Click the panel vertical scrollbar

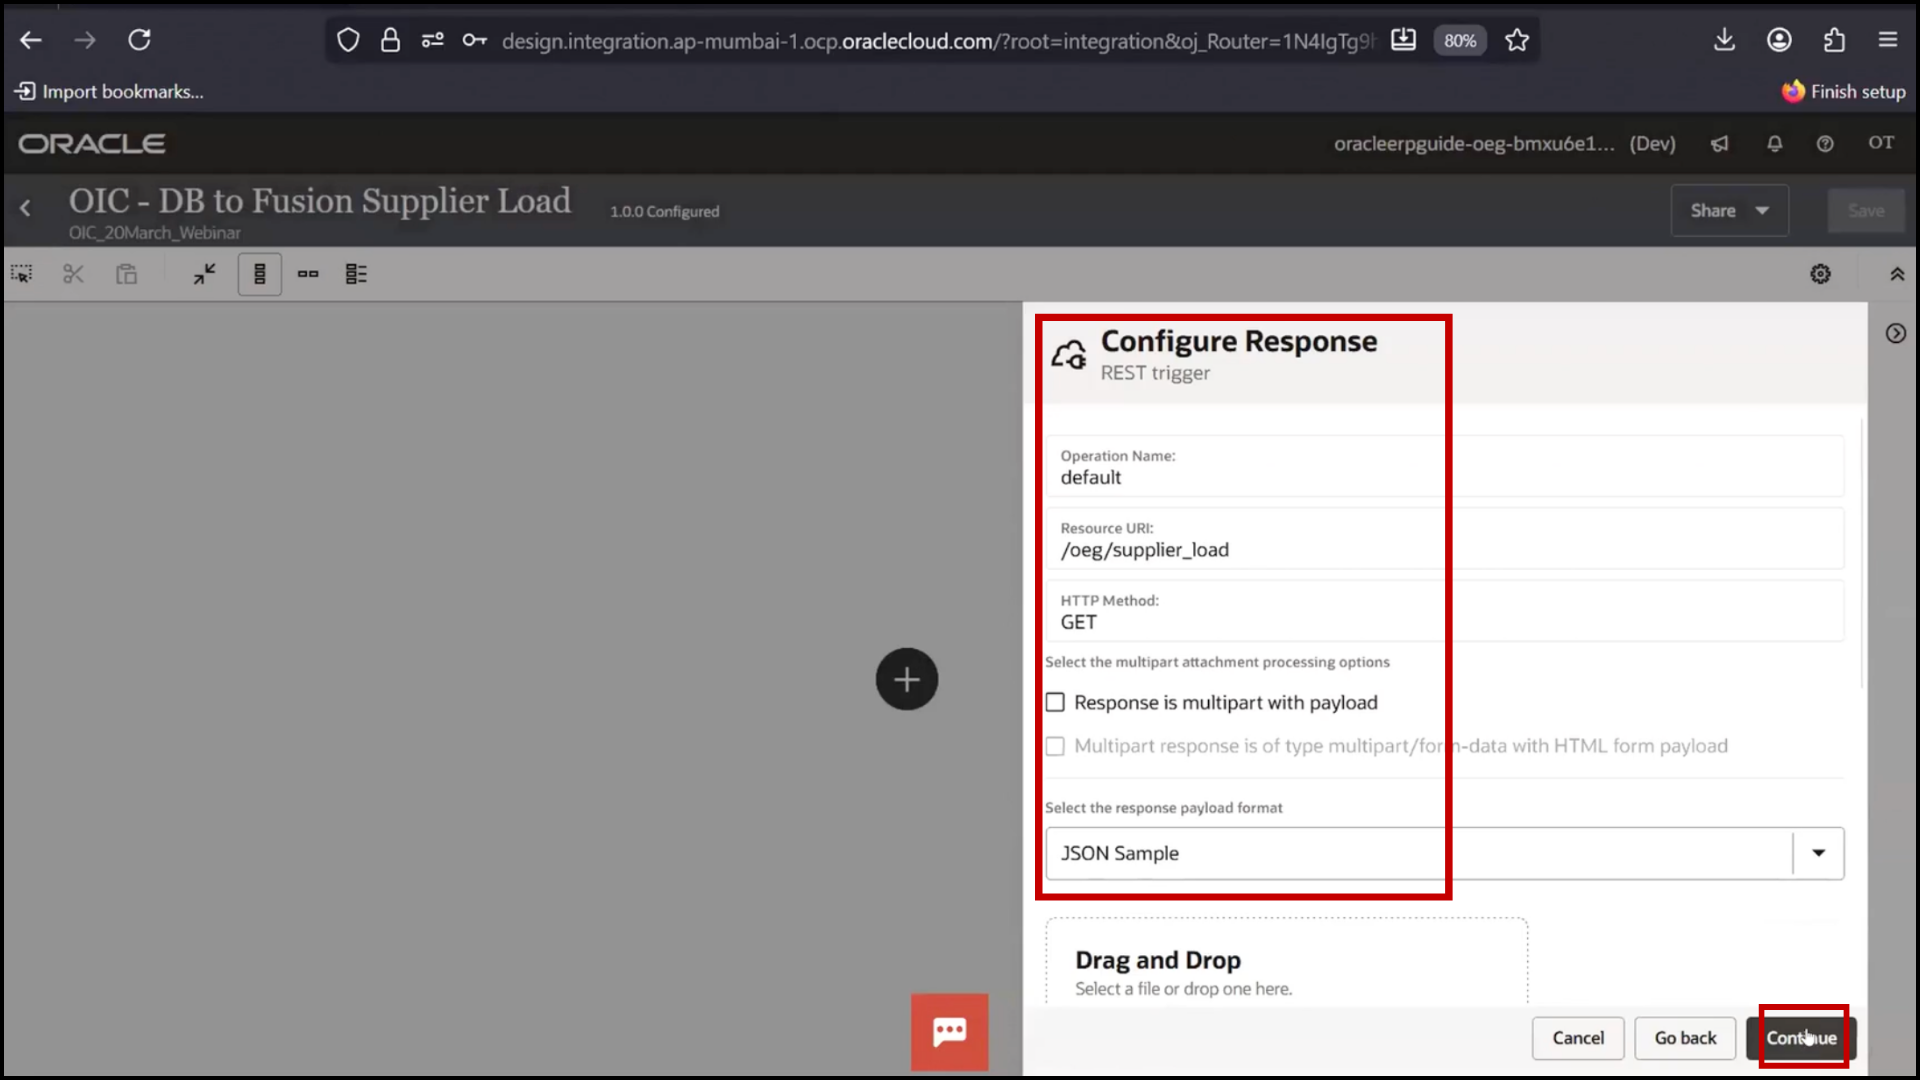[x=1862, y=553]
